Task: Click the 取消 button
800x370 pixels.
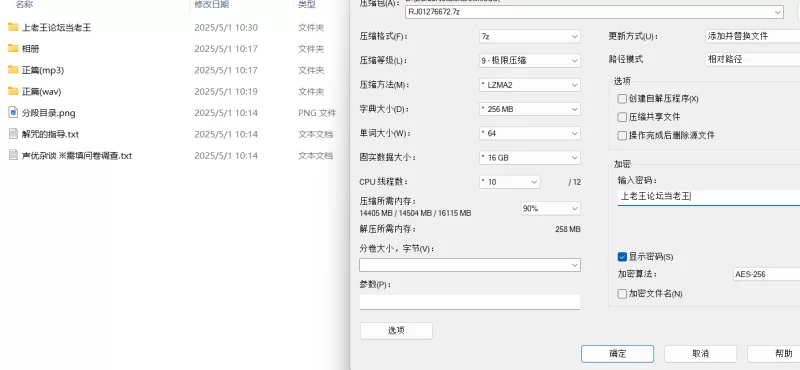Action: 701,353
